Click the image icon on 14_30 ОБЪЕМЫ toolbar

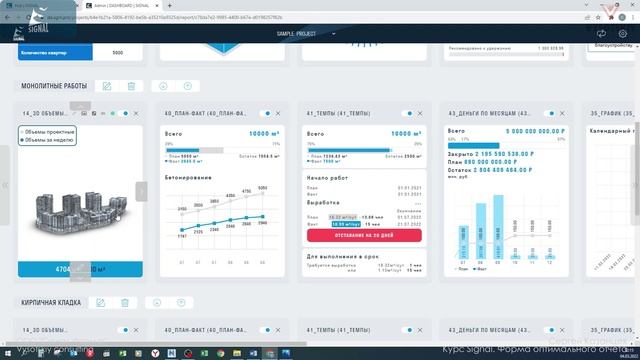[x=84, y=113]
